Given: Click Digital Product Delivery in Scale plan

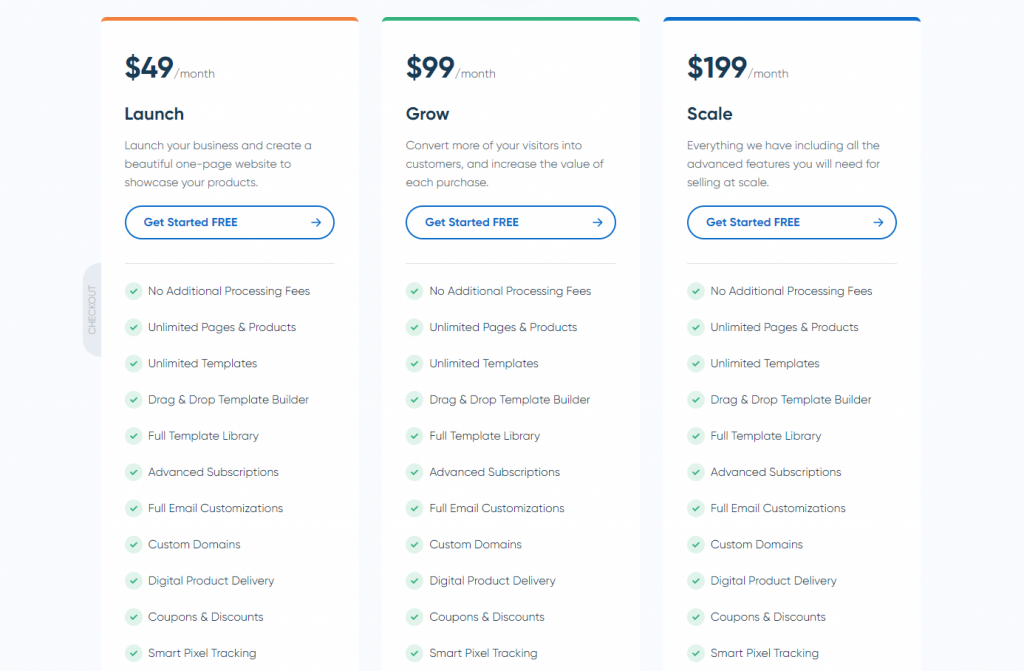Looking at the screenshot, I should [773, 581].
